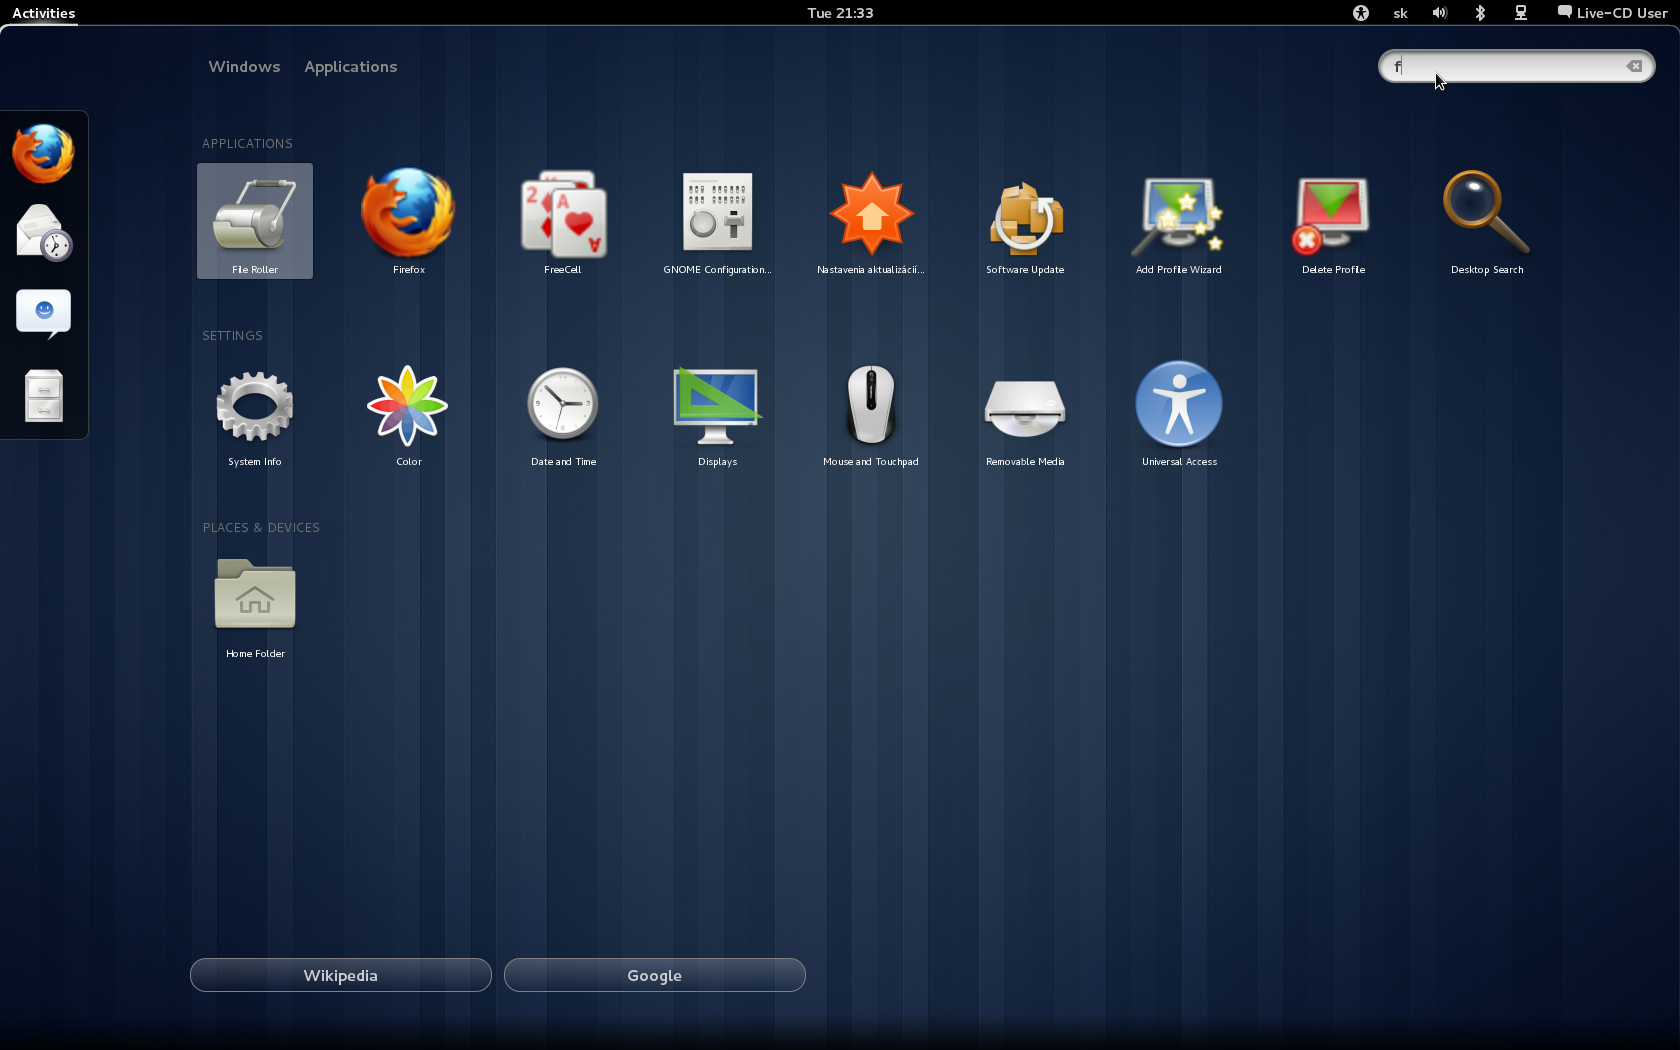Image resolution: width=1680 pixels, height=1050 pixels.
Task: Open Universal Access settings
Action: 1179,413
